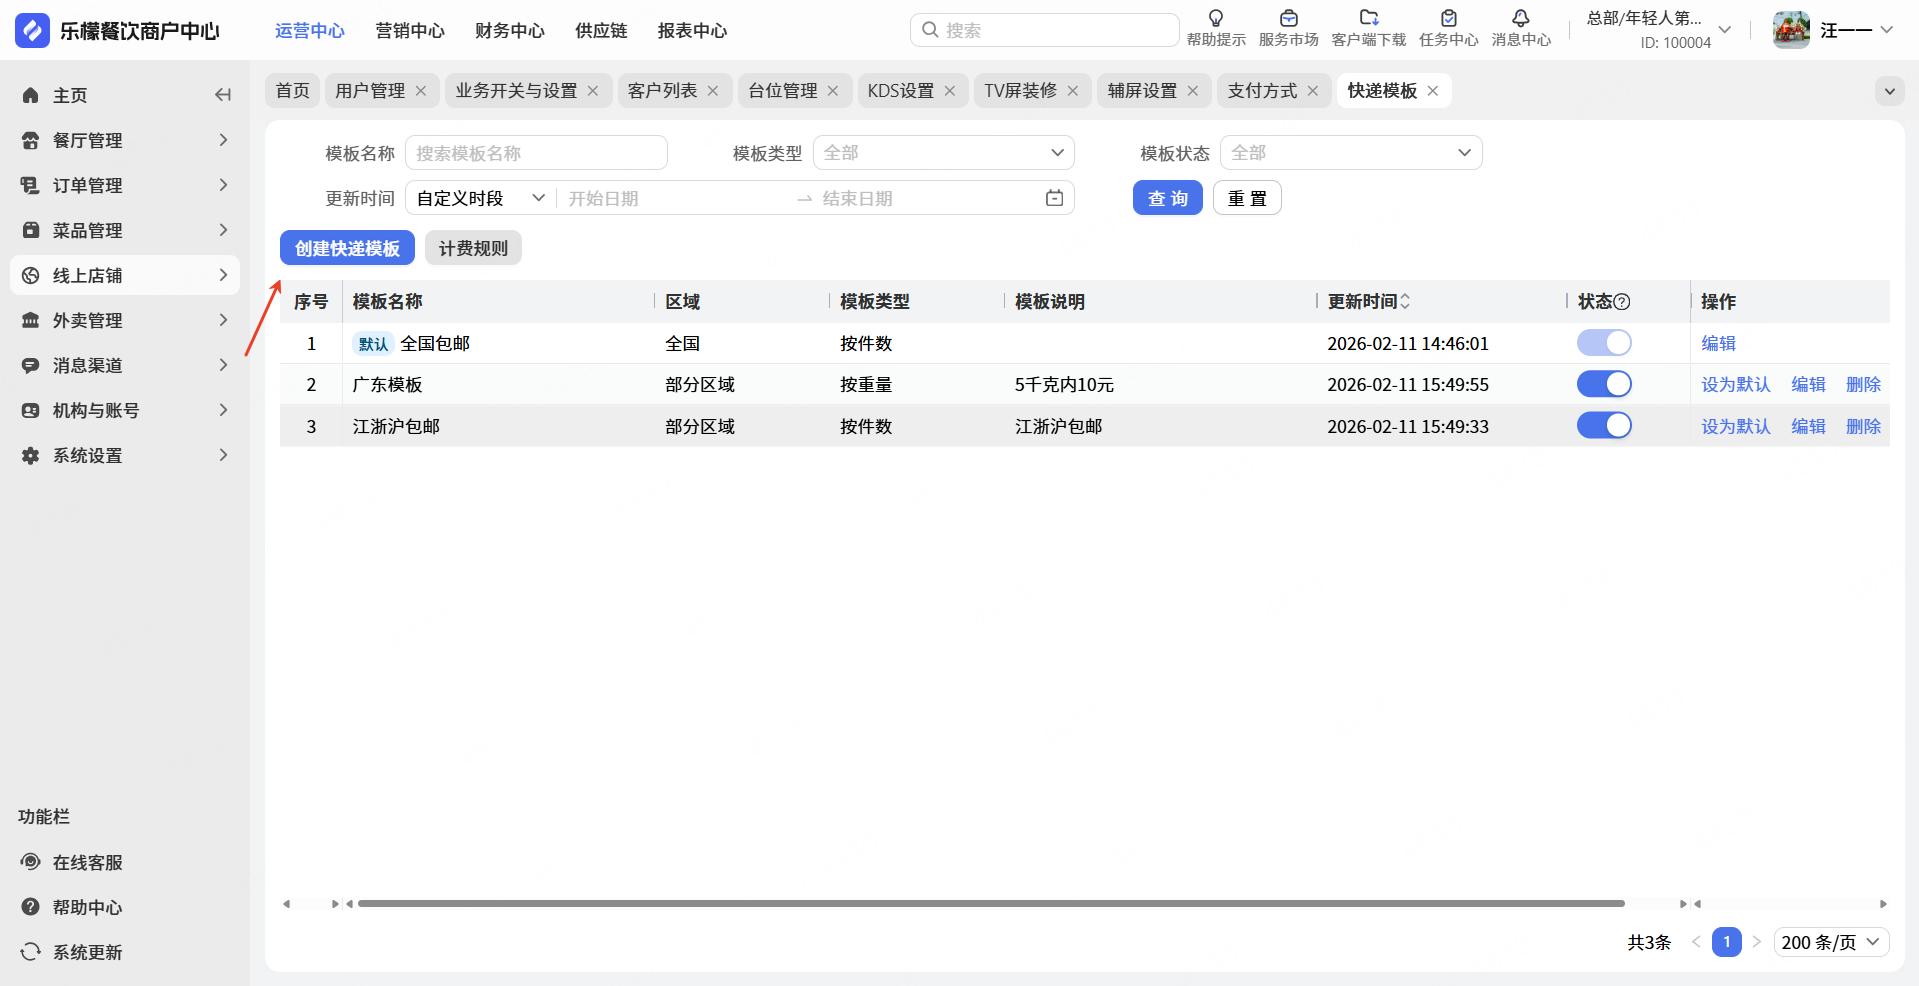Click the 创建快递模板 button
The height and width of the screenshot is (986, 1919).
point(347,248)
